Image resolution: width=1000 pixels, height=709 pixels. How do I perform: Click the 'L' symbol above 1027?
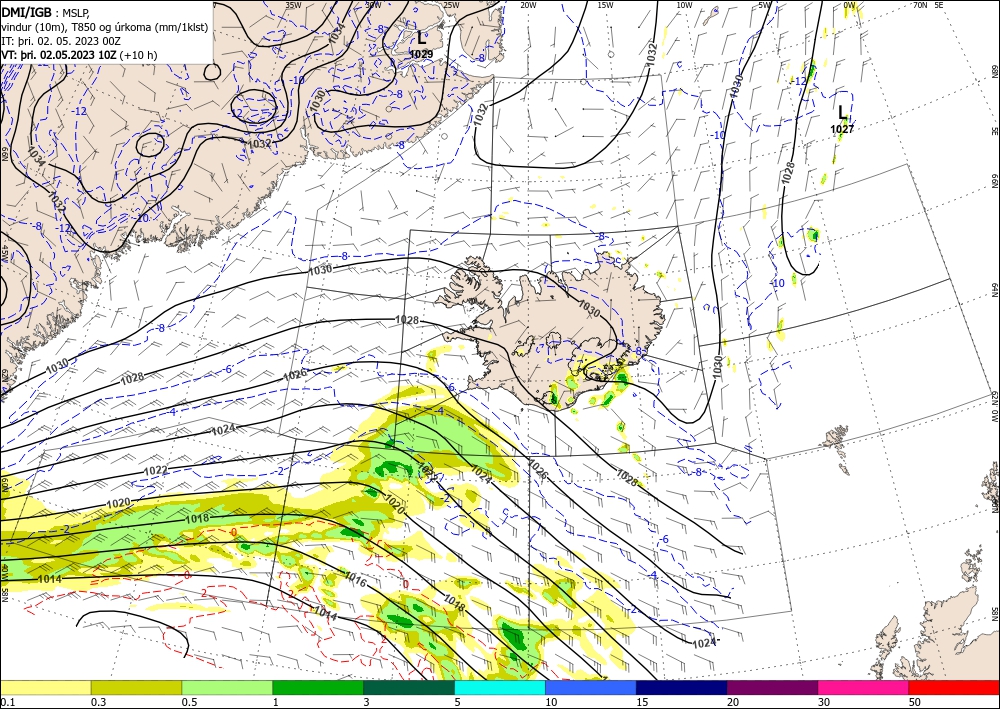click(842, 113)
